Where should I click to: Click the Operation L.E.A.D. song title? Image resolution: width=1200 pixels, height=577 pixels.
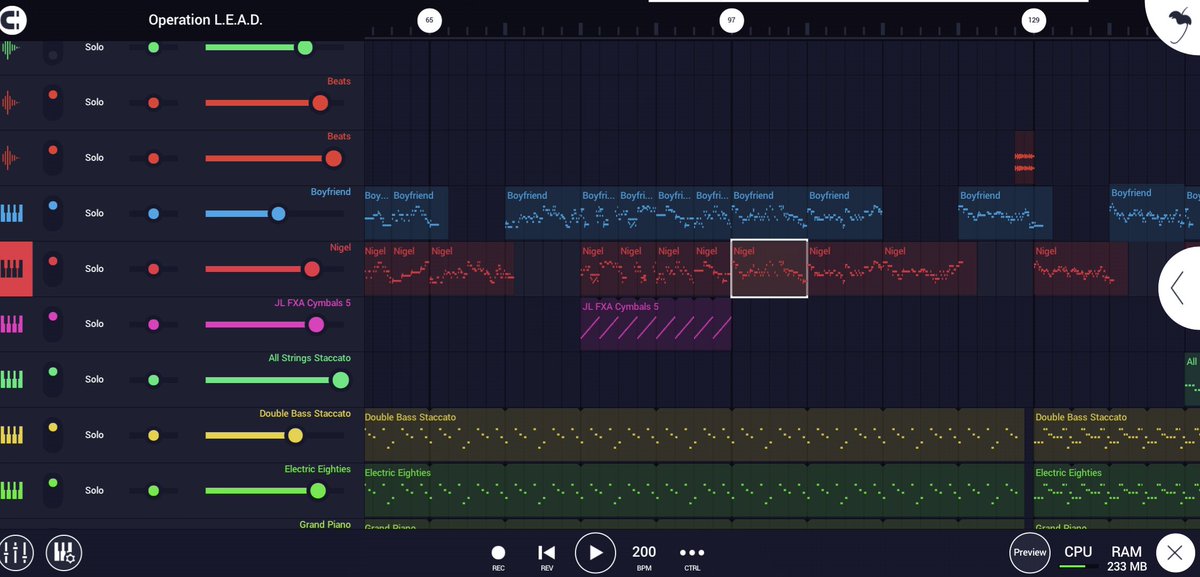click(x=205, y=19)
